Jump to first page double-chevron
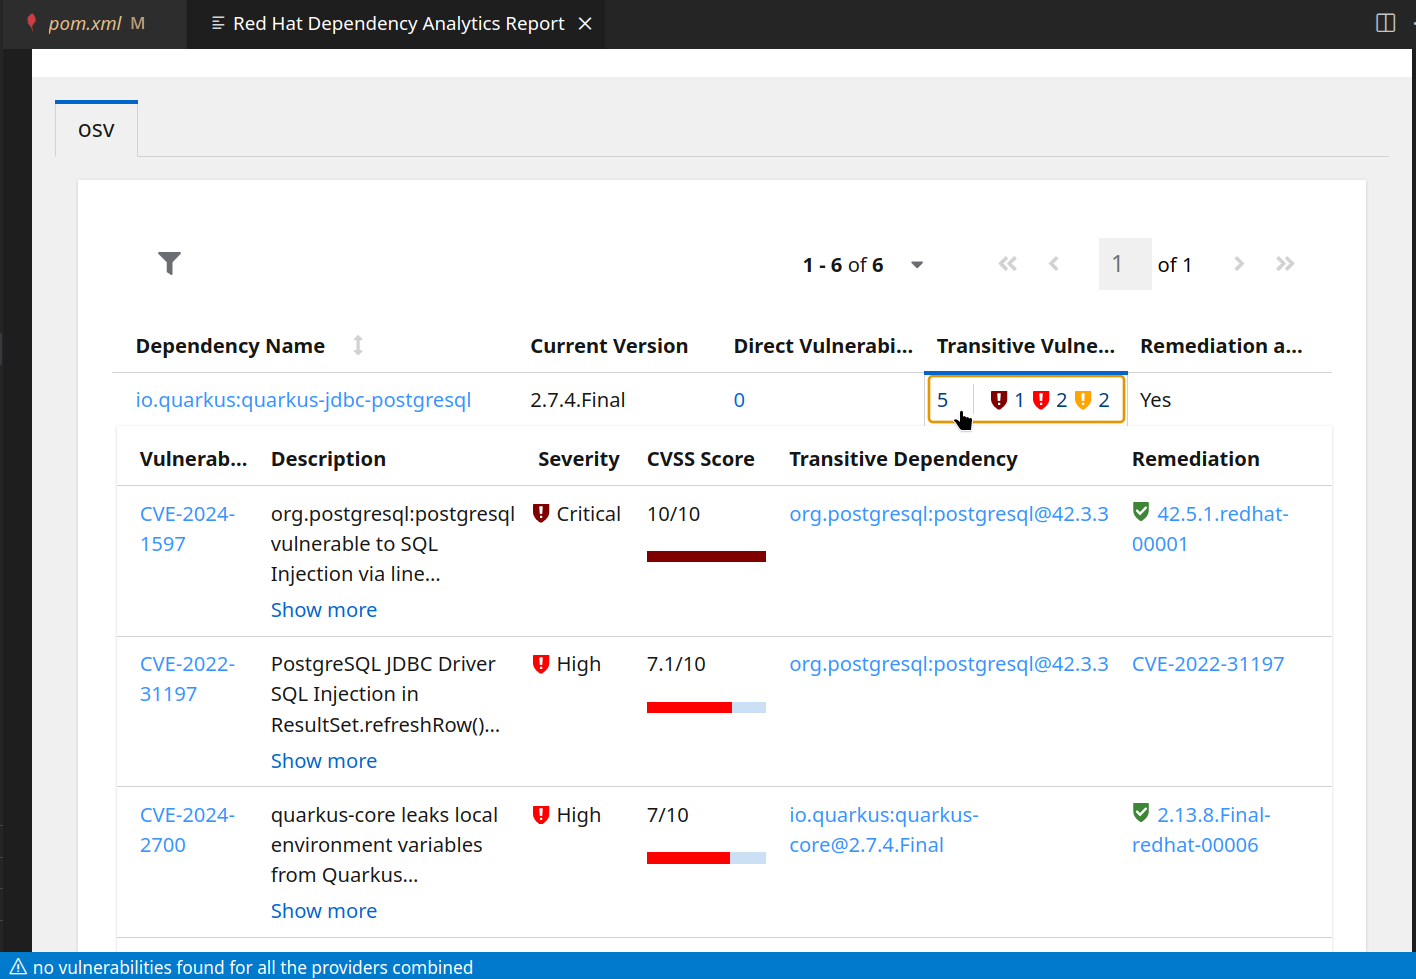 tap(1007, 264)
